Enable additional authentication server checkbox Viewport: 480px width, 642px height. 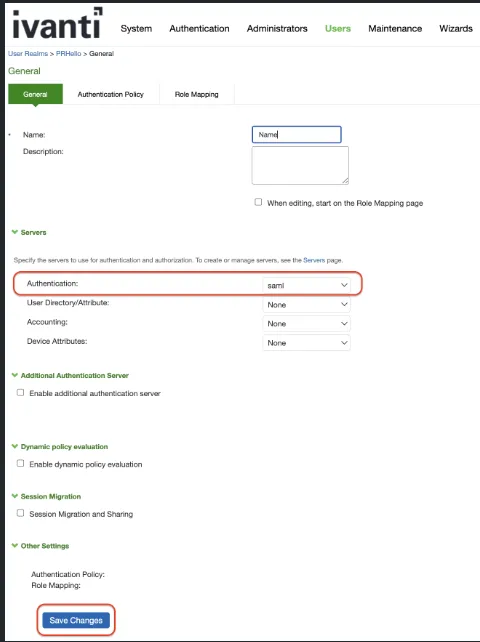20,392
